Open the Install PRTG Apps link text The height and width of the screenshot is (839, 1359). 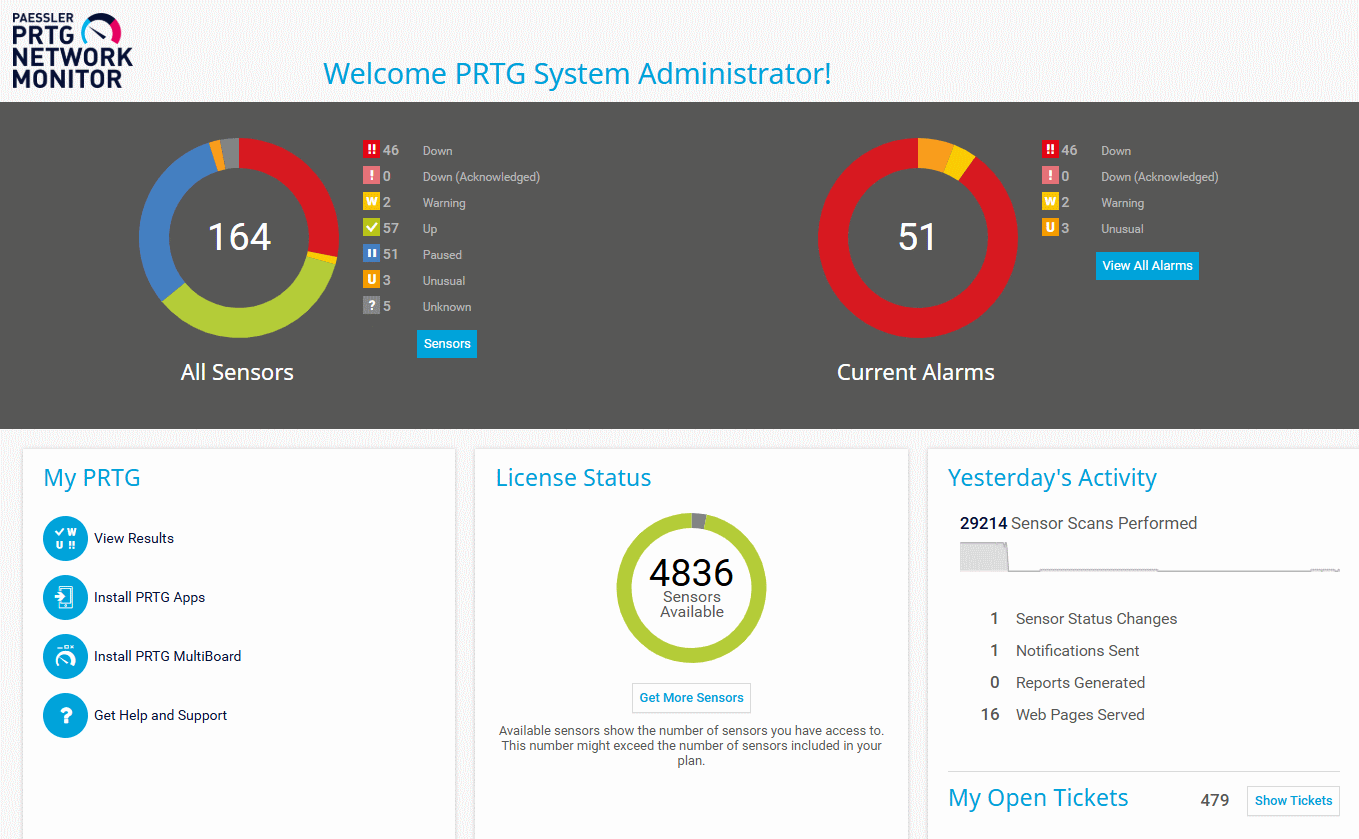coord(149,597)
